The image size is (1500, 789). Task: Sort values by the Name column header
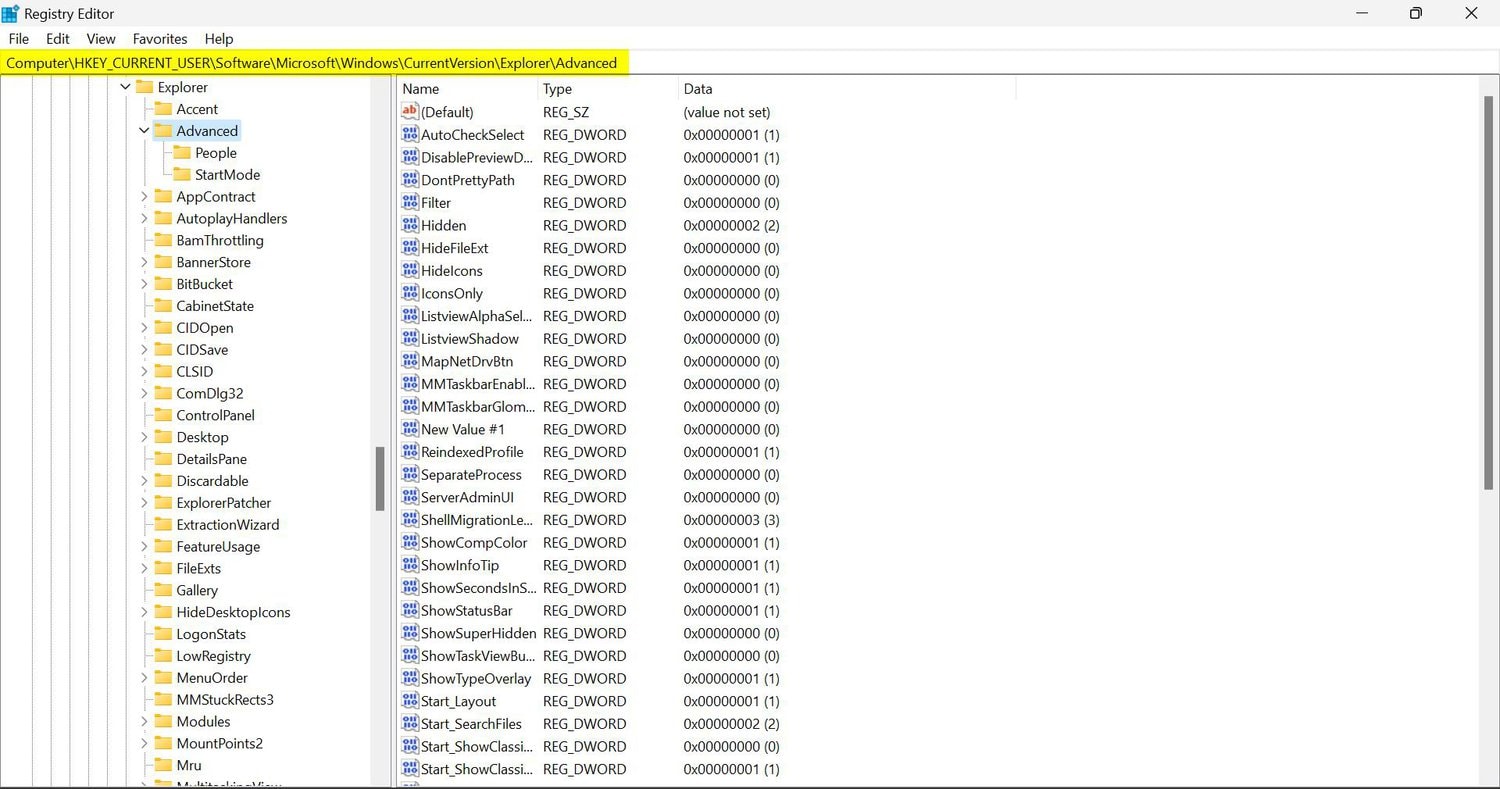[x=467, y=89]
